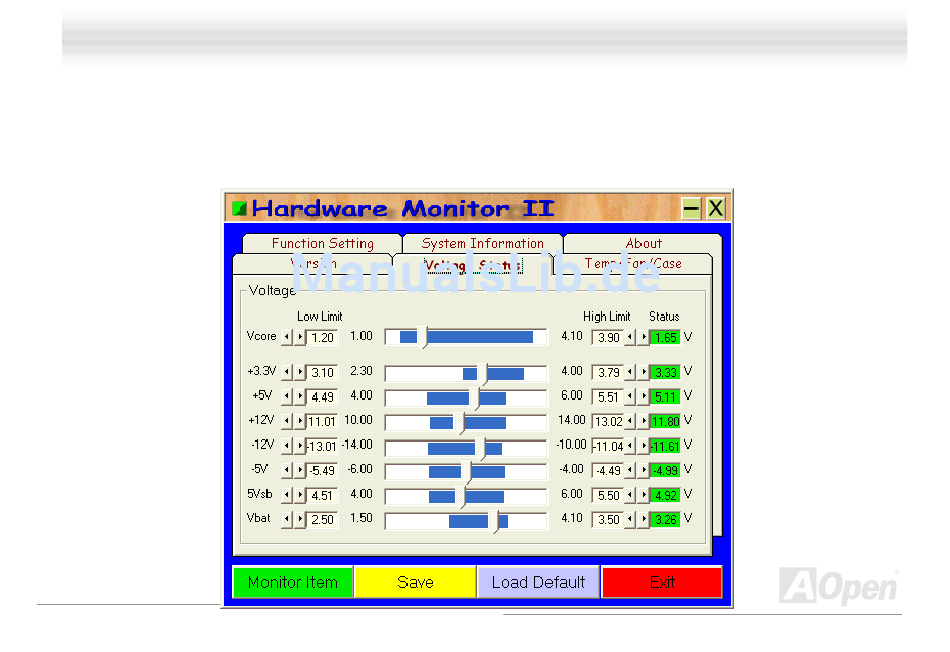Viewport: 950px width, 652px height.
Task: Click the +5V high limit field 5.51
Action: pyautogui.click(x=608, y=397)
